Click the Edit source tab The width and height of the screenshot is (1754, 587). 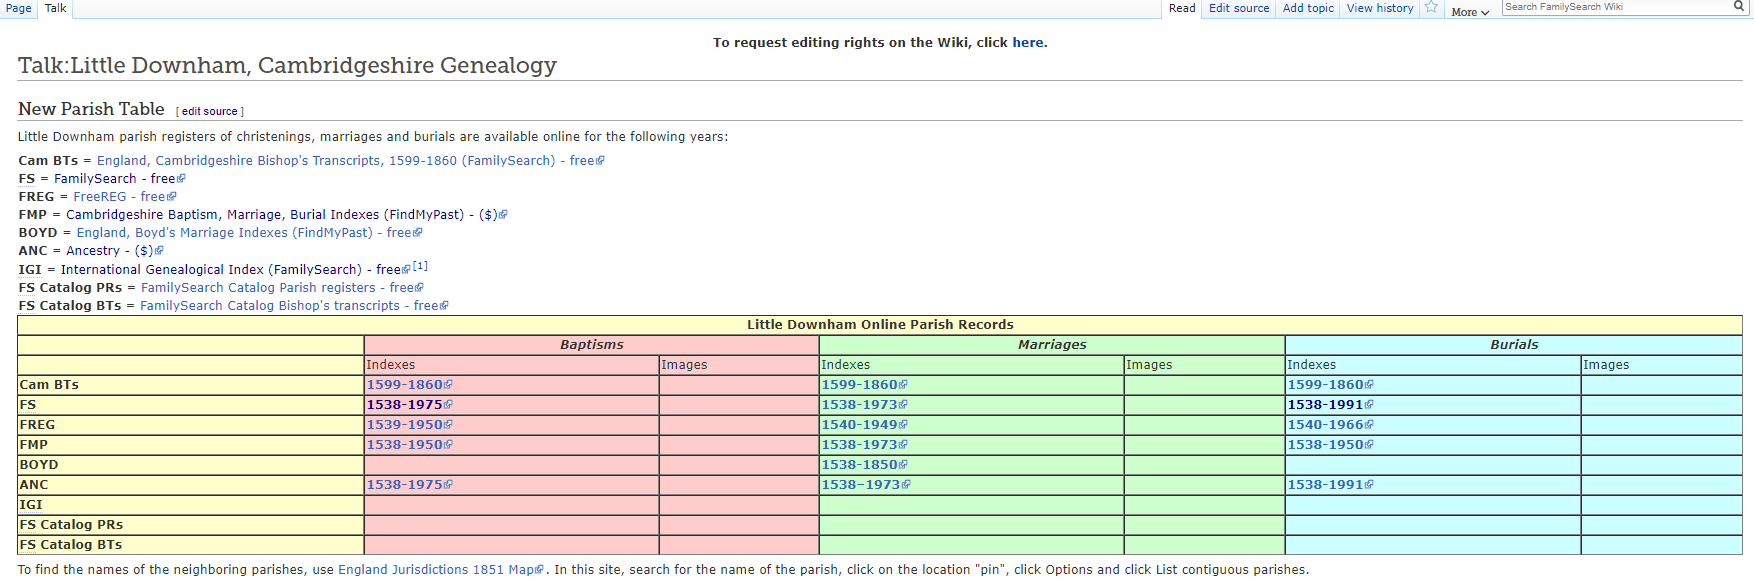(x=1238, y=8)
